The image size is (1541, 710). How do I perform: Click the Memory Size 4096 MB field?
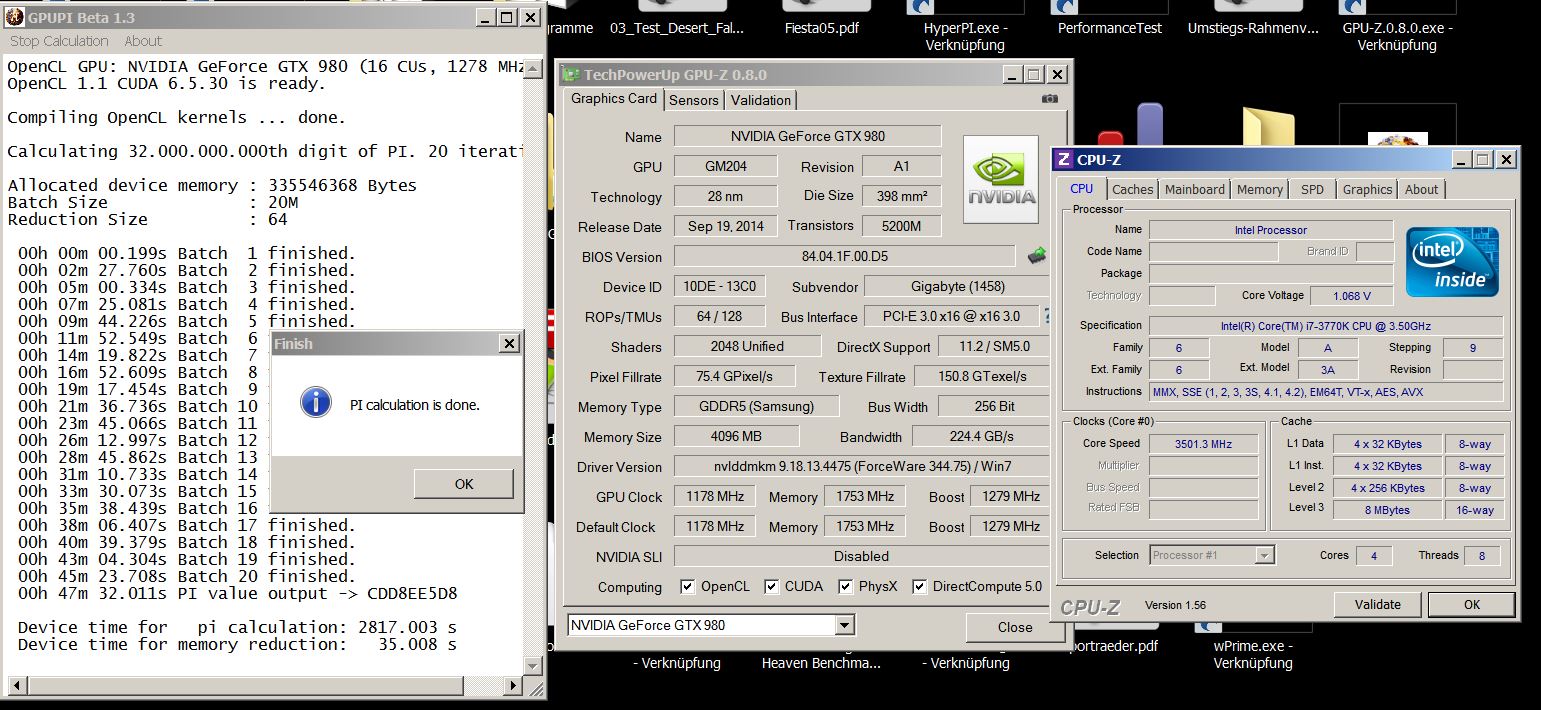tap(736, 436)
